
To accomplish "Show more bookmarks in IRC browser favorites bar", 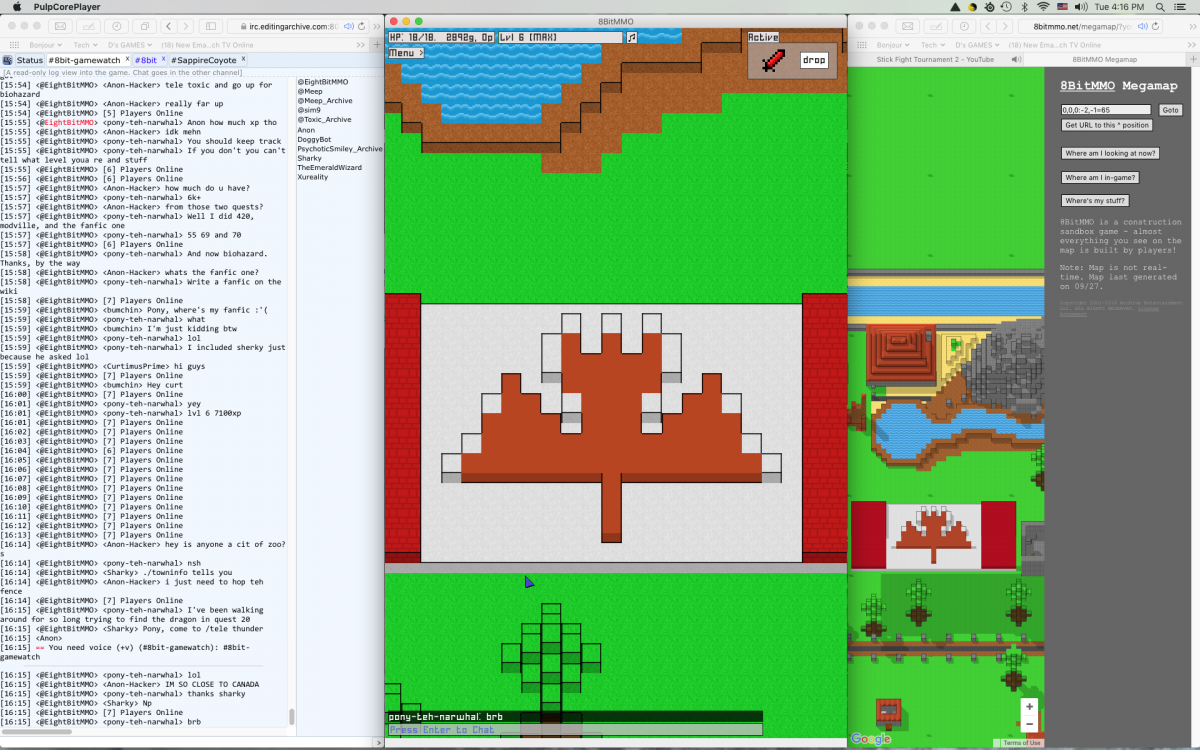I will point(363,45).
